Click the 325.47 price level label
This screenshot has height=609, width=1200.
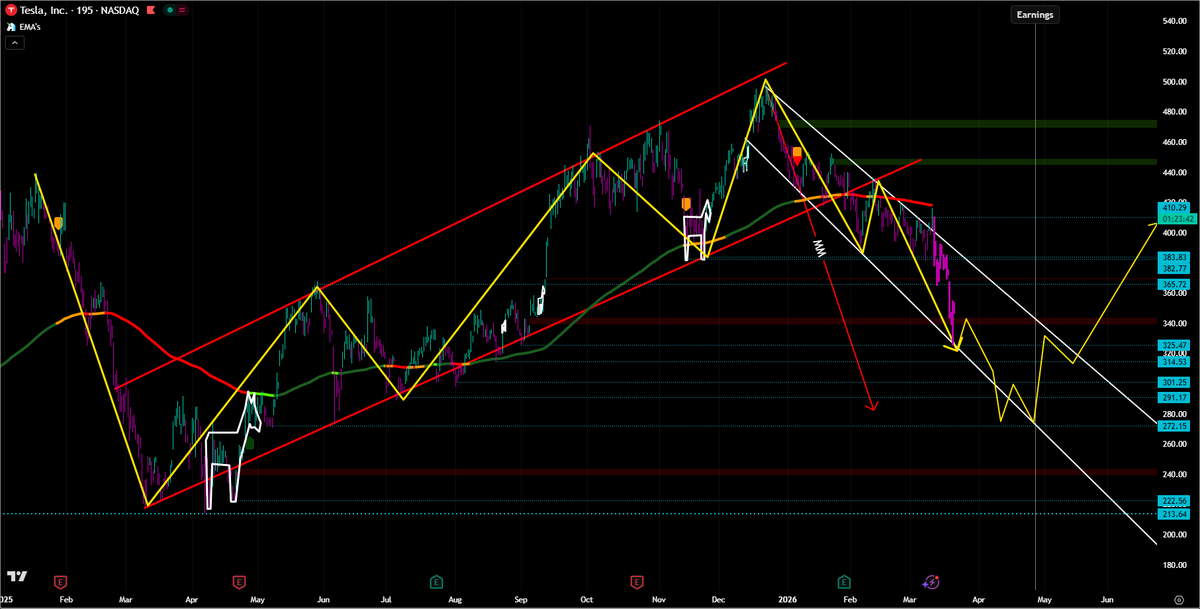click(1173, 345)
